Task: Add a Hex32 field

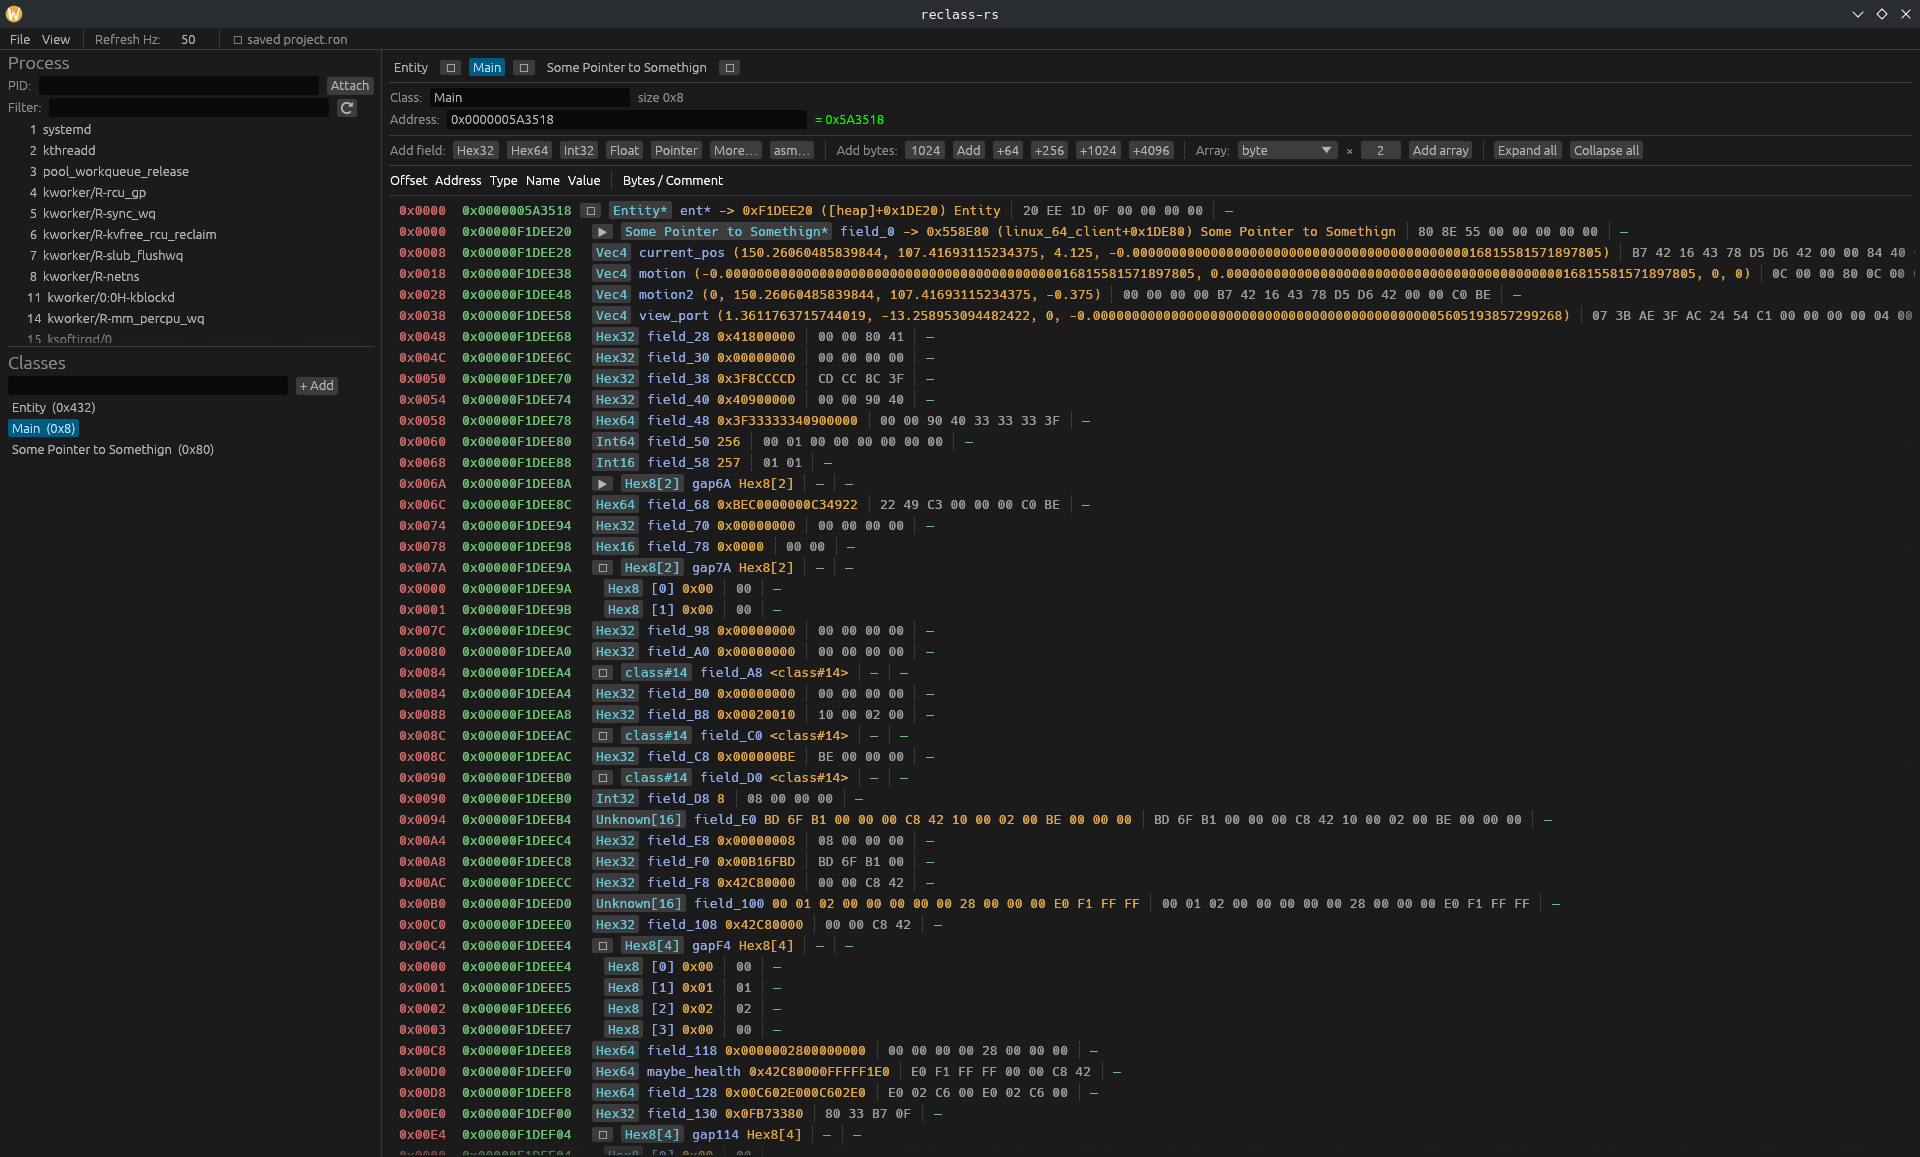Action: [x=476, y=151]
